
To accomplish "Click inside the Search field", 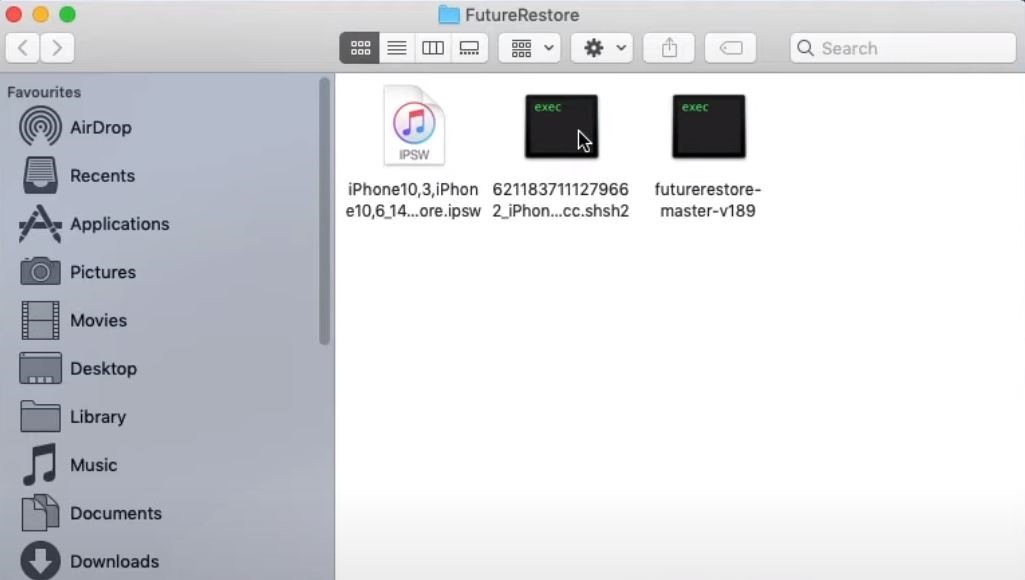I will click(900, 47).
